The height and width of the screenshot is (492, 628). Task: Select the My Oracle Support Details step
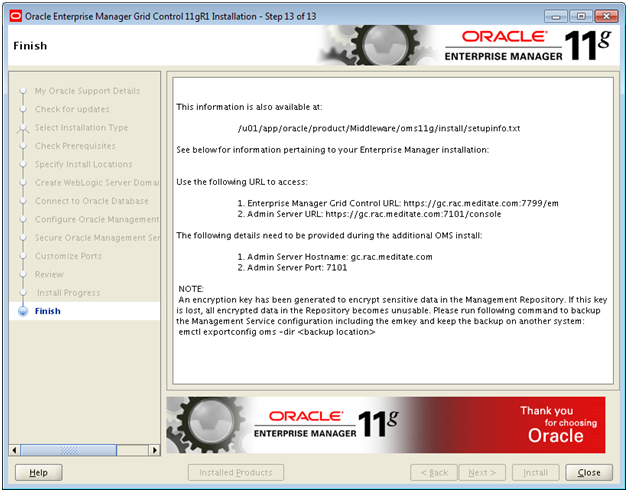(x=87, y=91)
